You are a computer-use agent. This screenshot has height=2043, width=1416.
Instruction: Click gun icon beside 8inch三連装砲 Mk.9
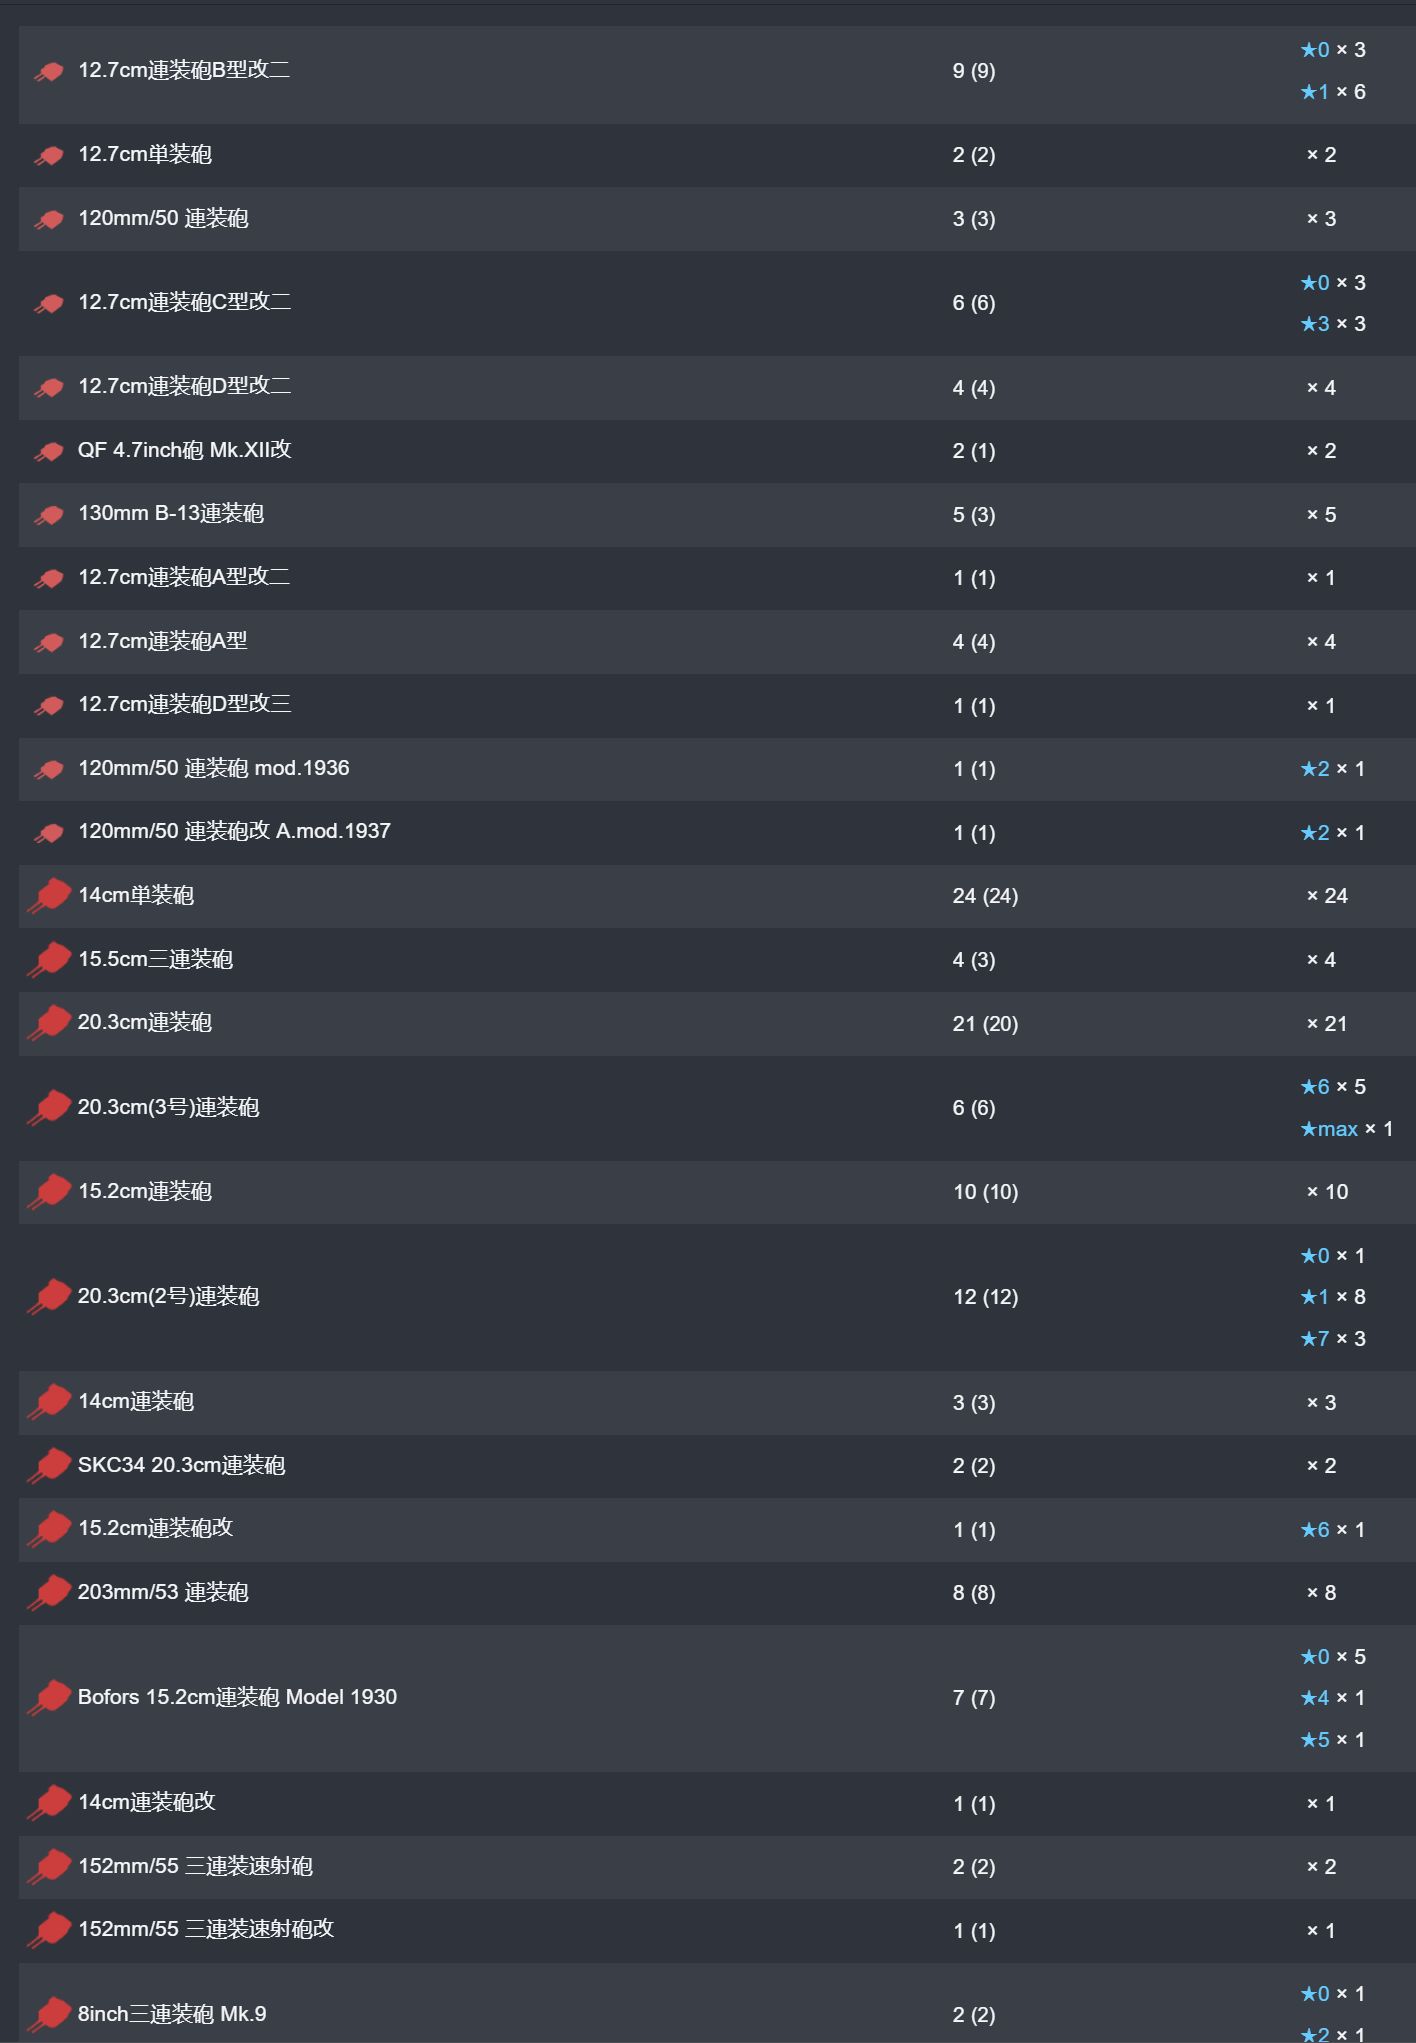48,2014
